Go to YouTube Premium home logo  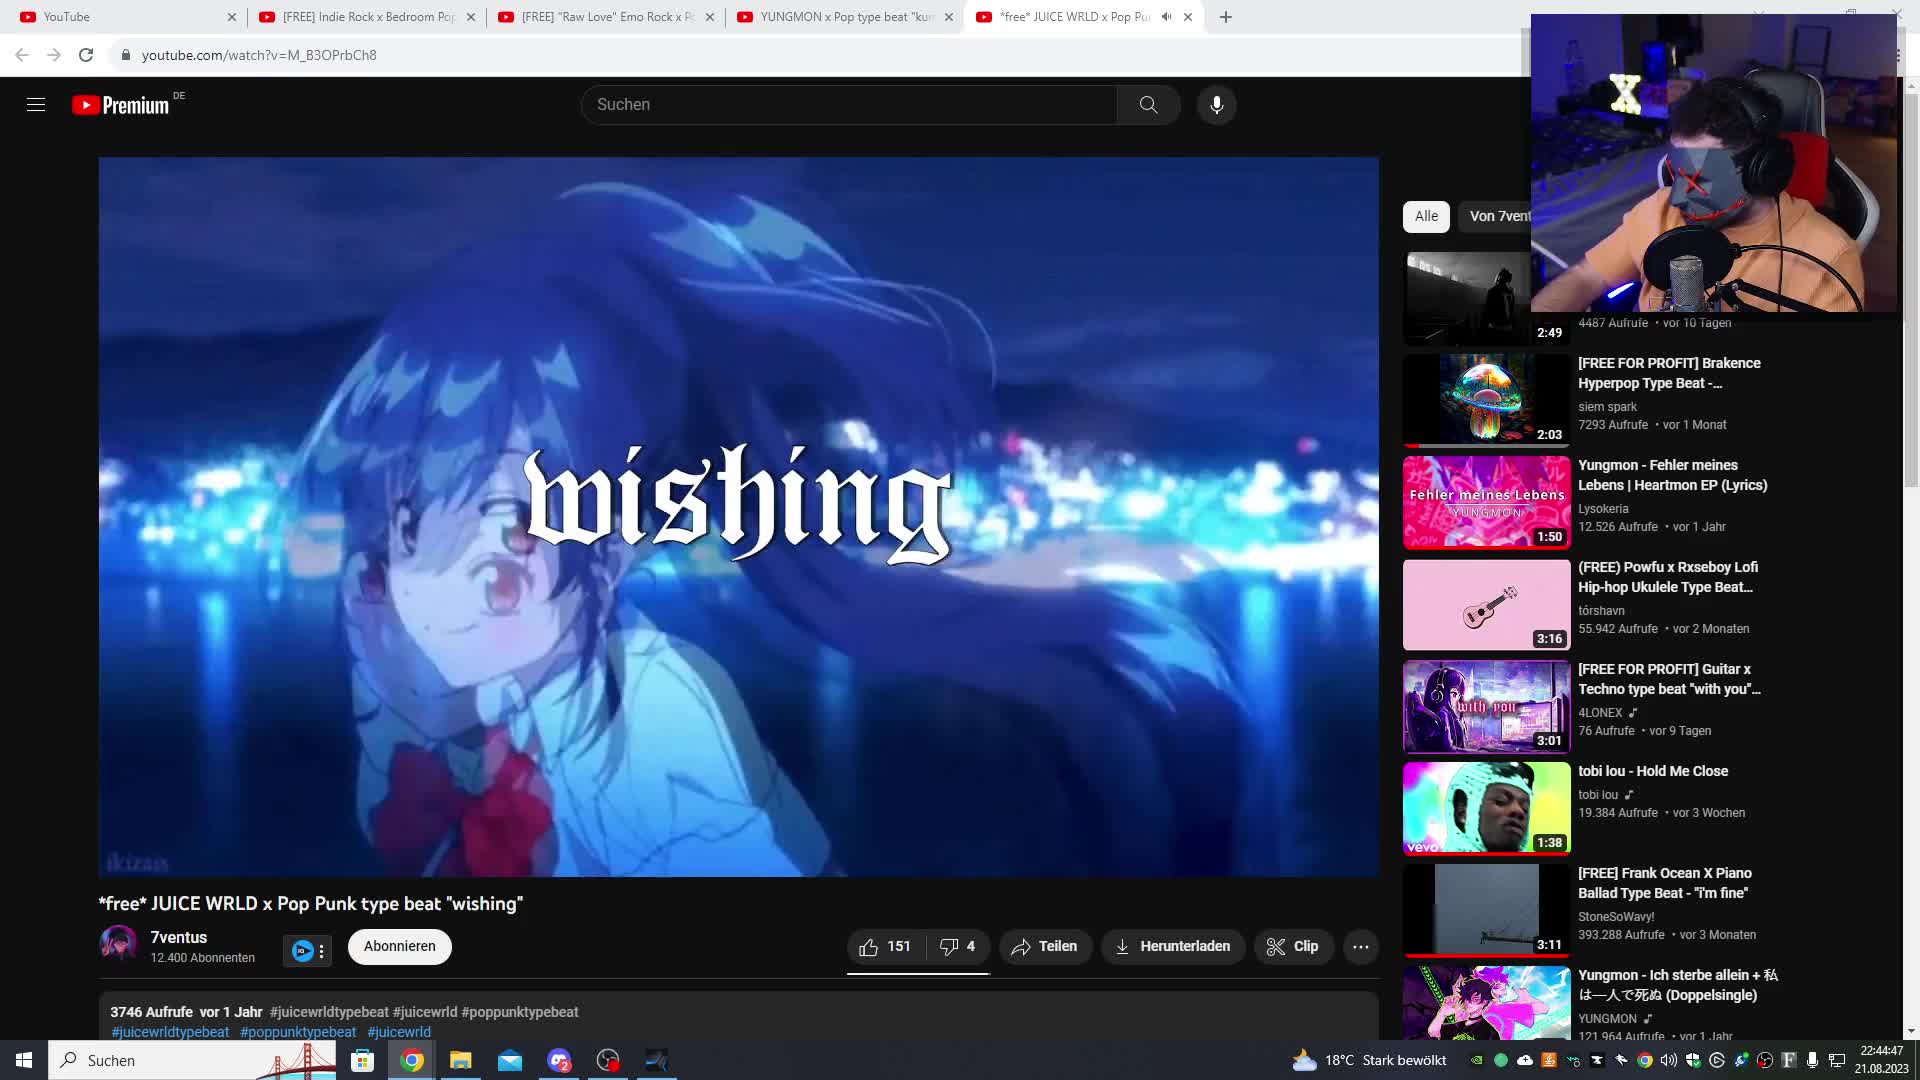click(x=121, y=105)
